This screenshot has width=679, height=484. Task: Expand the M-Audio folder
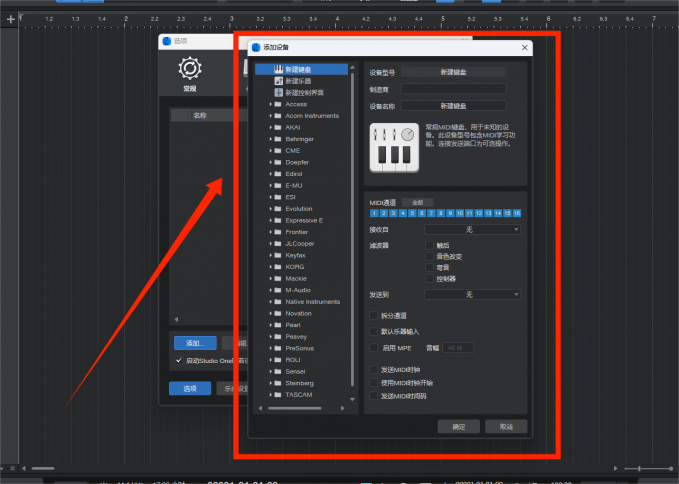coord(271,290)
